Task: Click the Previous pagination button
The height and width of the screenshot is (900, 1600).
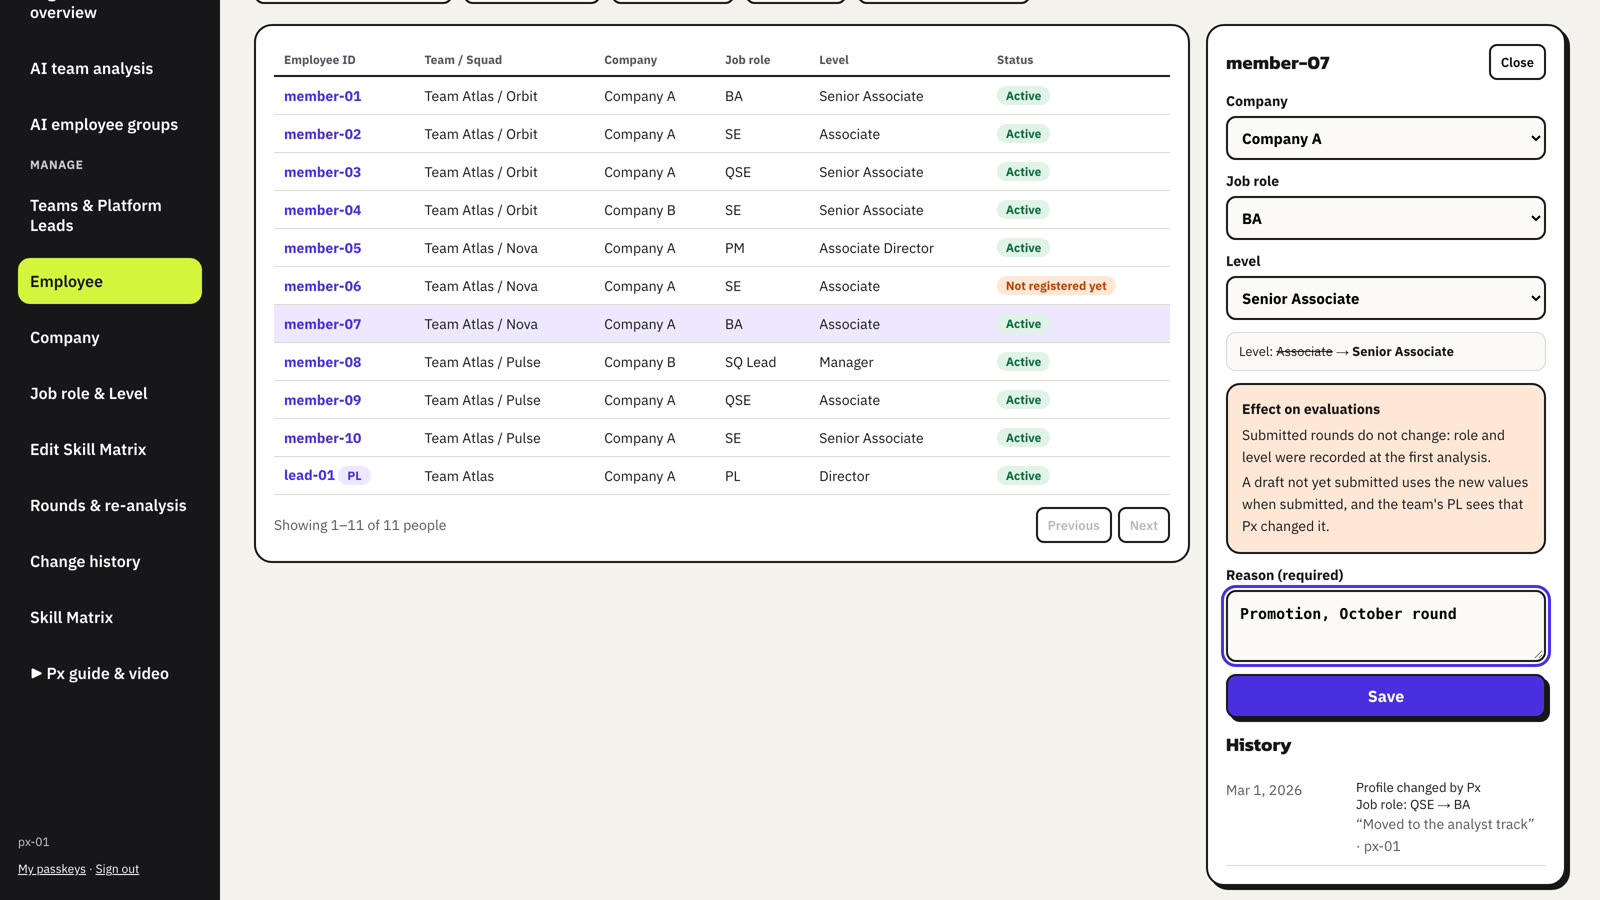Action: (x=1073, y=525)
